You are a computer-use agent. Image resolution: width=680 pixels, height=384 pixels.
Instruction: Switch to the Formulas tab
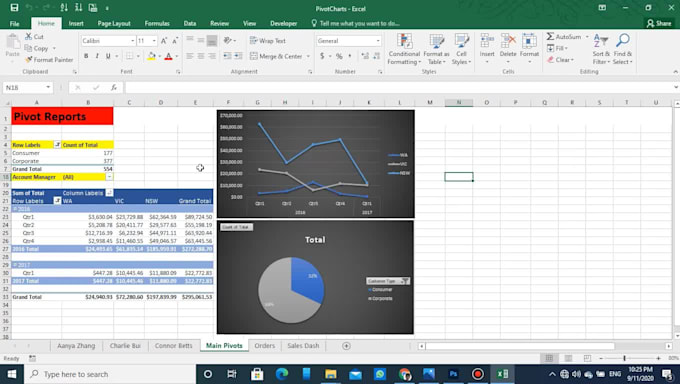[157, 23]
